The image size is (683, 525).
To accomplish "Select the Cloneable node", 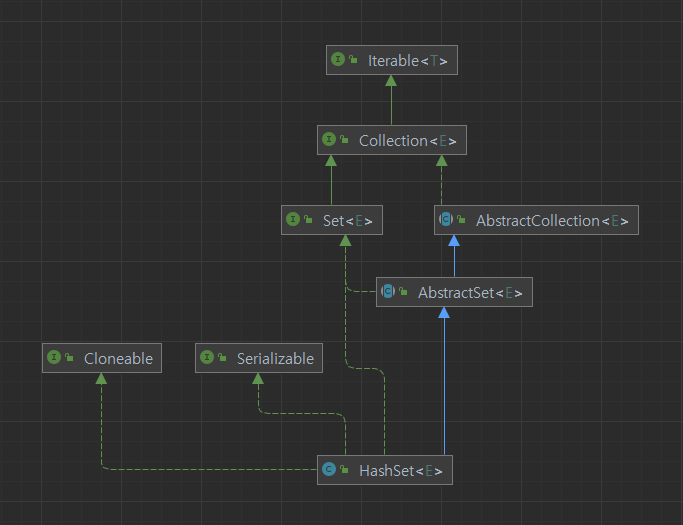I will [102, 358].
